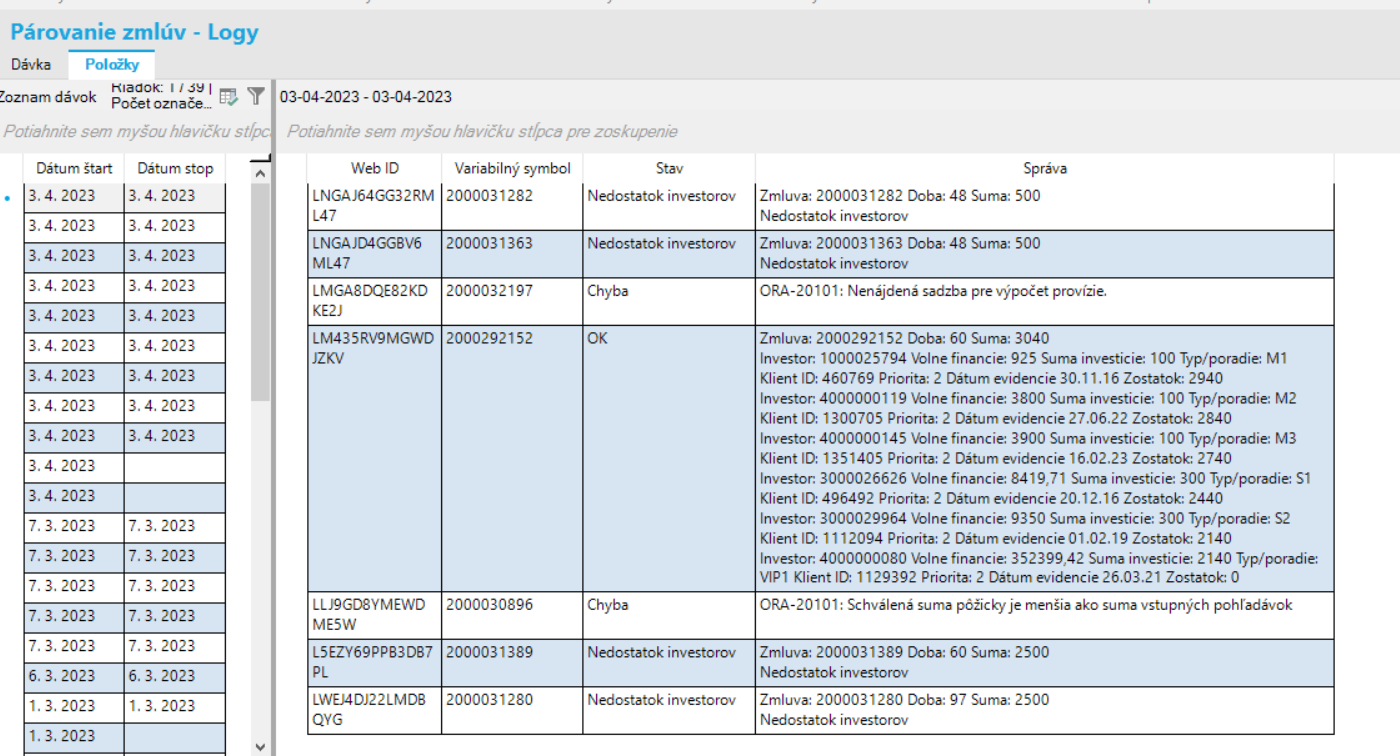
Task: Click Nedostatok investorov status in row 2000031282
Action: [x=669, y=206]
